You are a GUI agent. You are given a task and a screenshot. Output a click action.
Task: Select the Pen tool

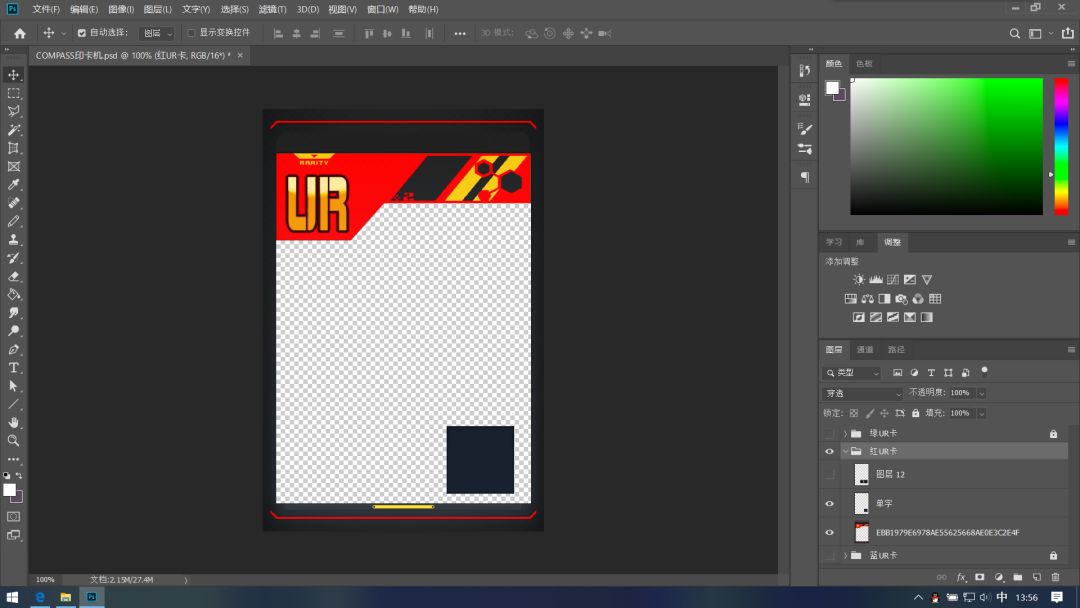coord(14,350)
